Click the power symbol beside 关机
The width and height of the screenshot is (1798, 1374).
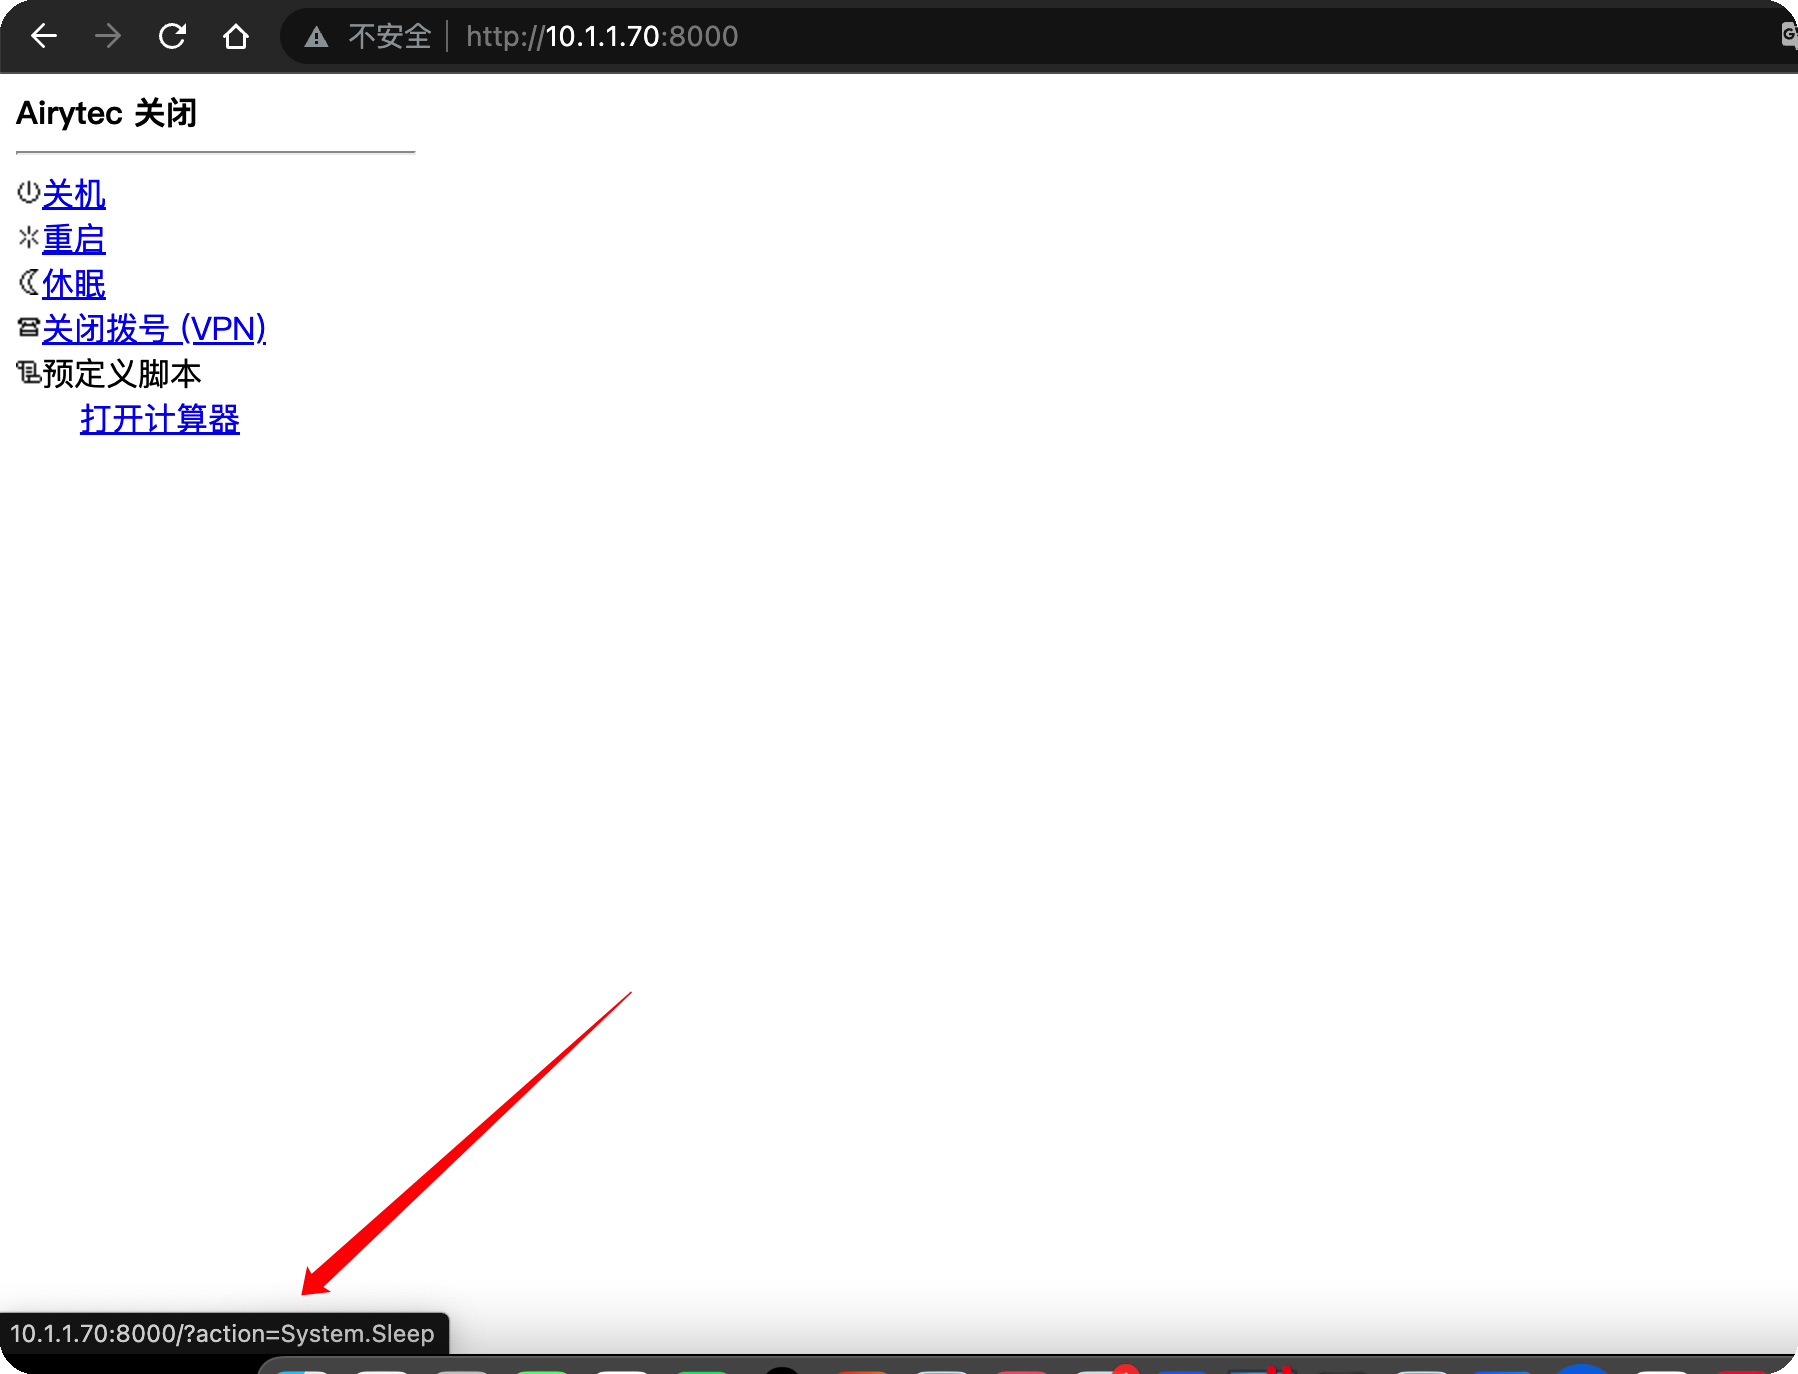(x=28, y=192)
